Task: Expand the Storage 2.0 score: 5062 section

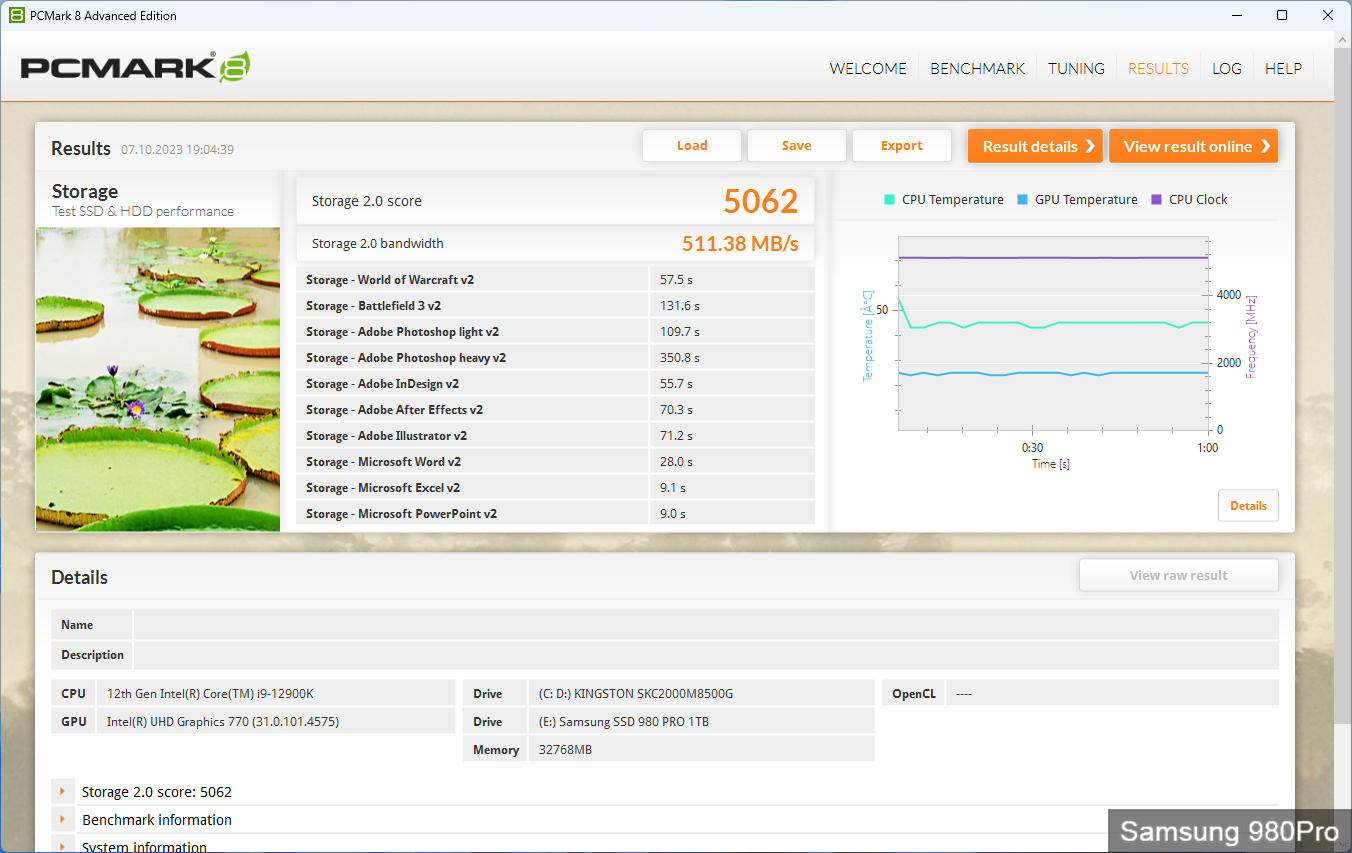Action: tap(63, 792)
